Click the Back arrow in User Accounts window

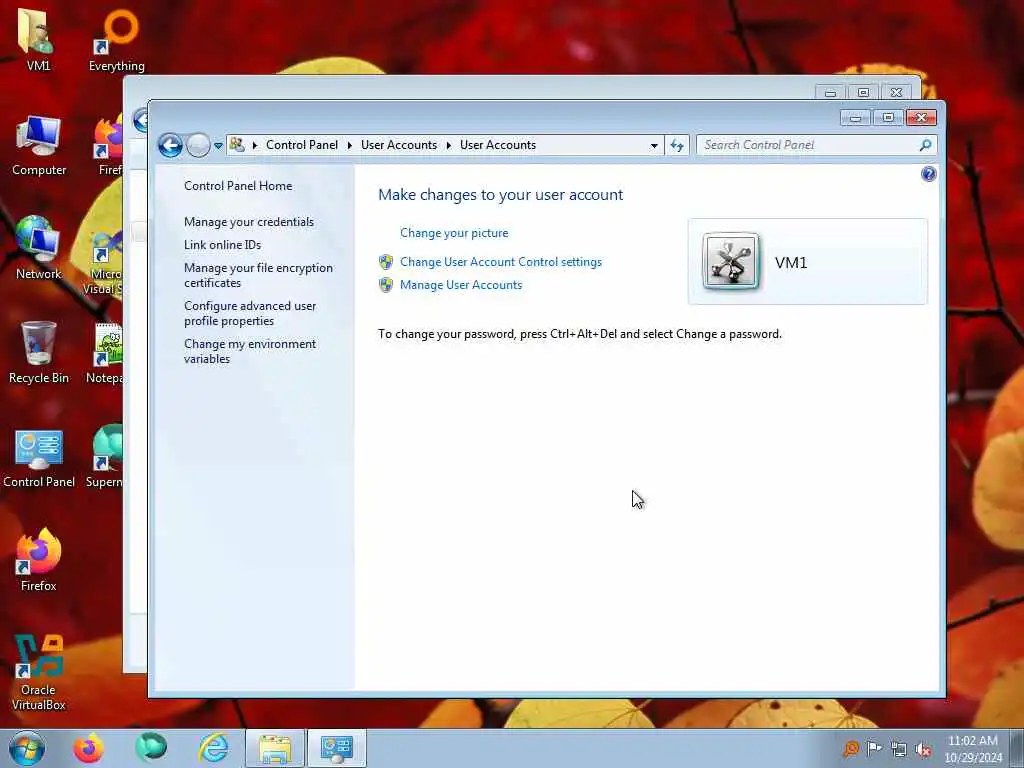[170, 145]
